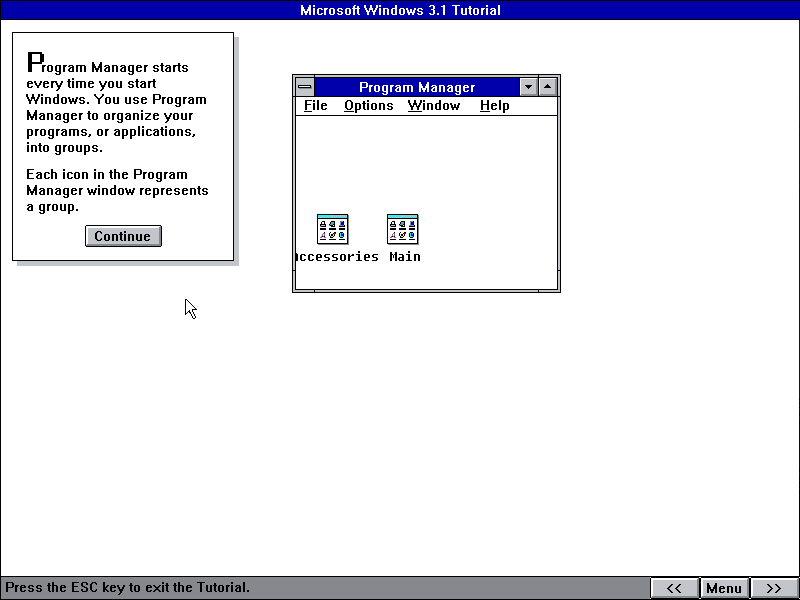Open the Options menu
The image size is (800, 600).
pos(368,106)
